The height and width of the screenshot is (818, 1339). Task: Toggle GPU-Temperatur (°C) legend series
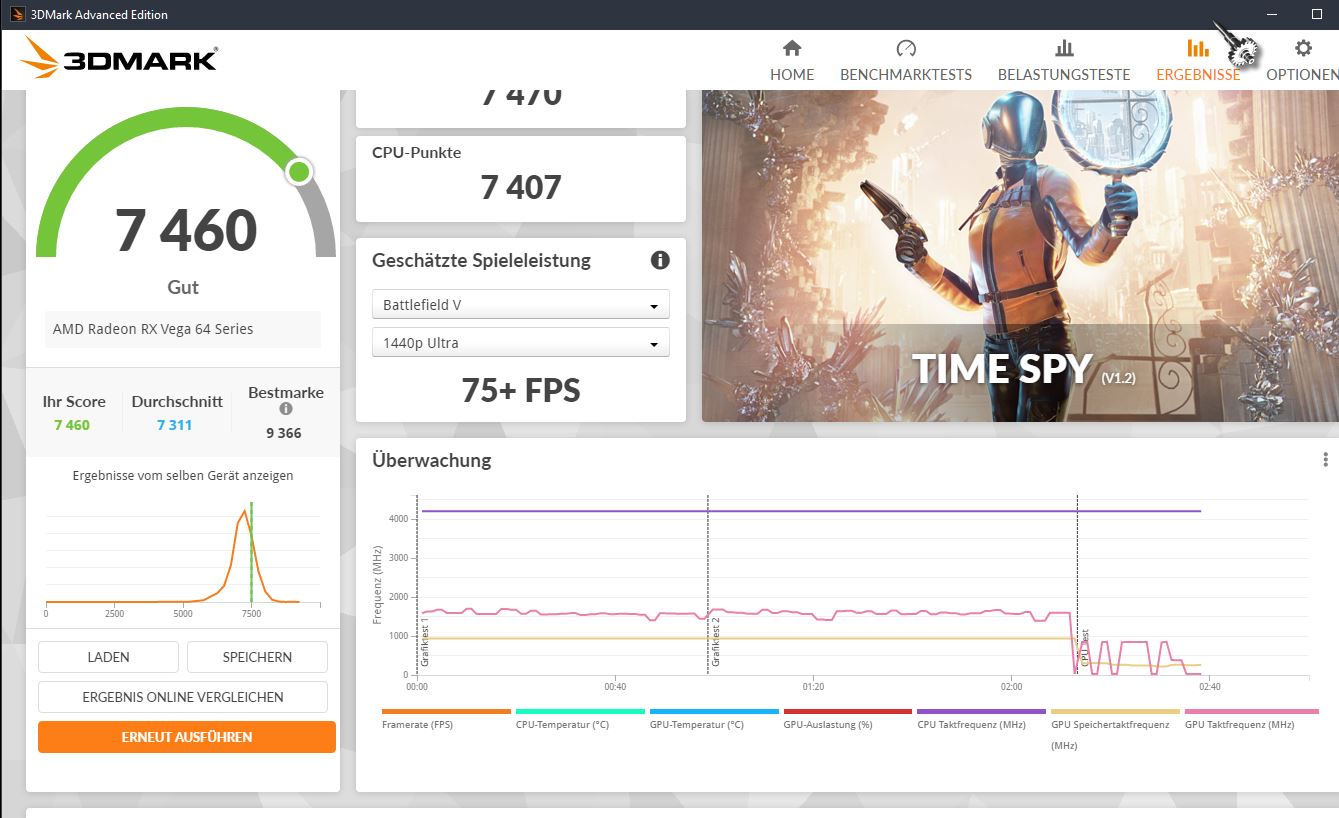(x=714, y=719)
